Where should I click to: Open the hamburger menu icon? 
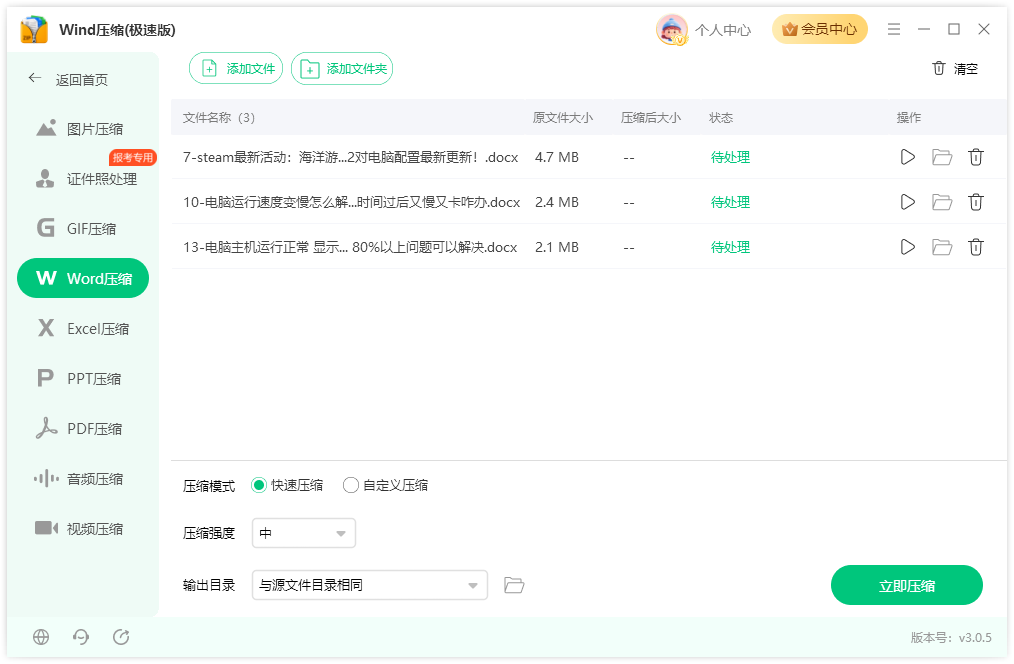894,29
